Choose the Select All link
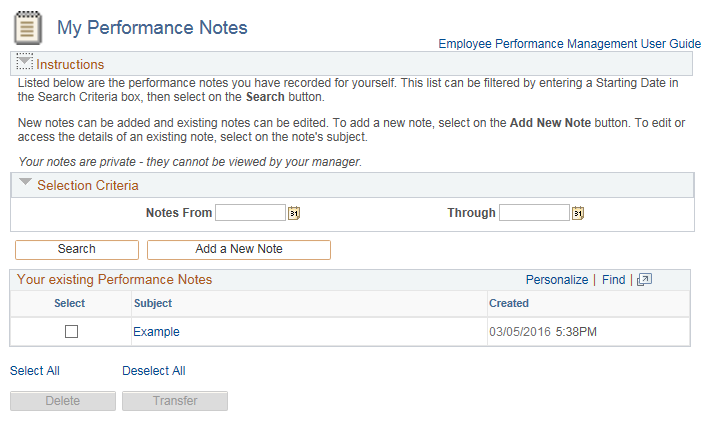This screenshot has width=712, height=426. tap(35, 371)
